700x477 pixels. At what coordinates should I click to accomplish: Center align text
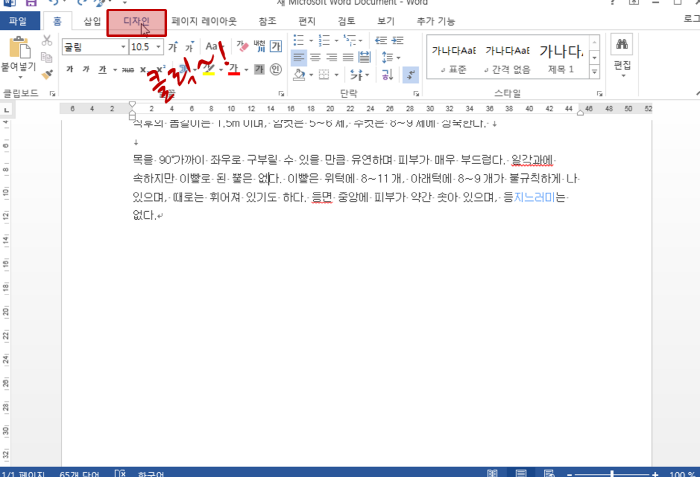point(315,57)
